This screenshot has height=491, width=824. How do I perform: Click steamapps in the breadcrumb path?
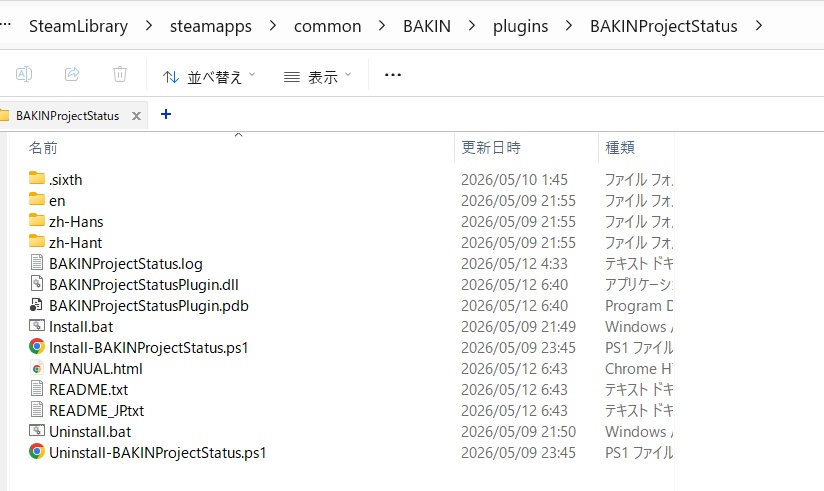click(211, 26)
